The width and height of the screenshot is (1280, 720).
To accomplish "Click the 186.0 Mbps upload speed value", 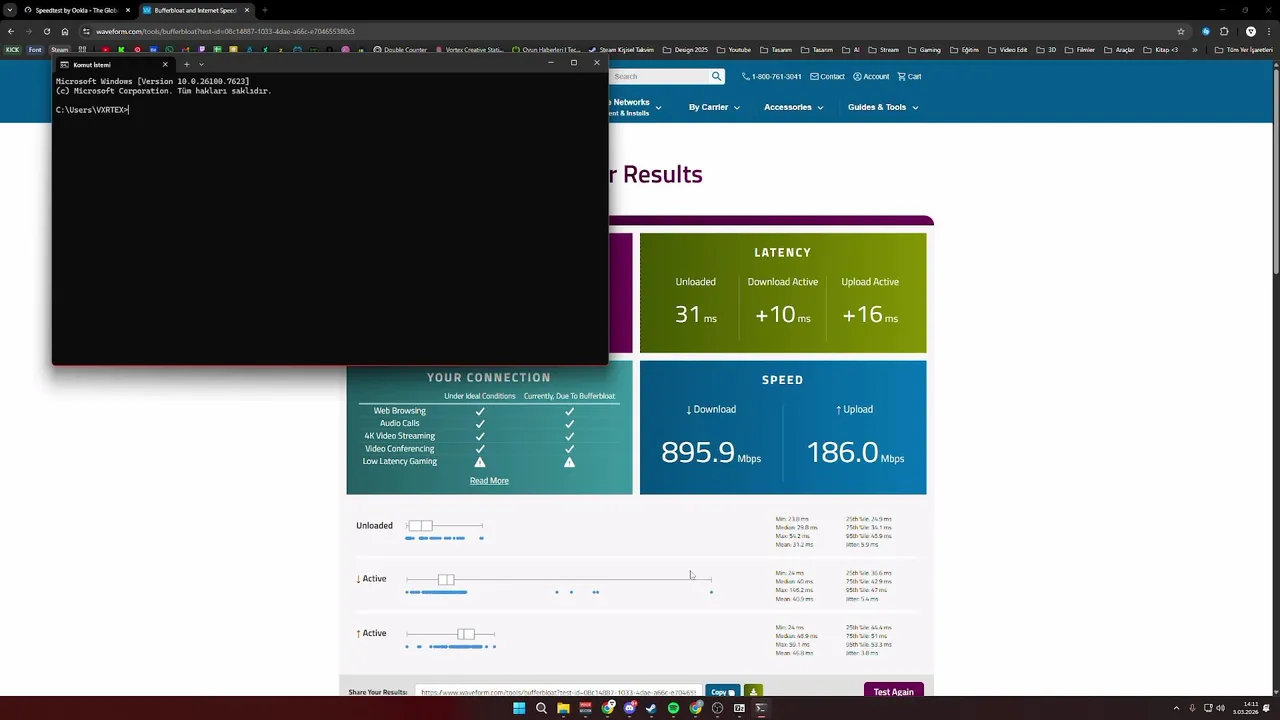I will [855, 452].
